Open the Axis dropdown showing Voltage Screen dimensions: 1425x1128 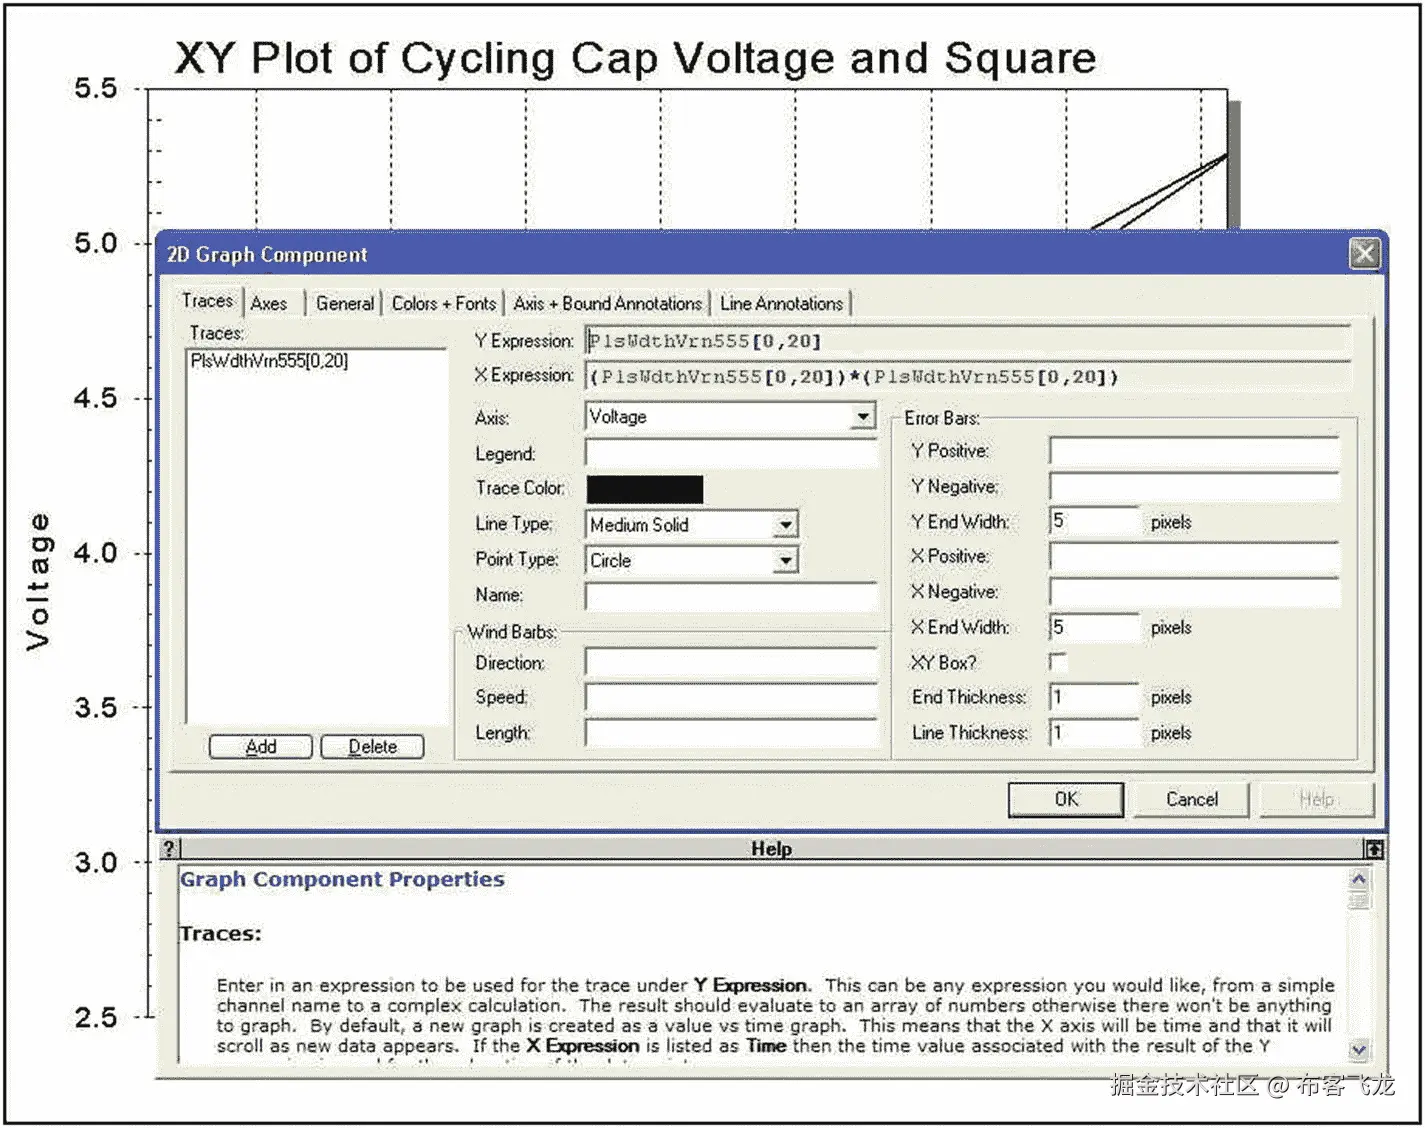tap(862, 416)
